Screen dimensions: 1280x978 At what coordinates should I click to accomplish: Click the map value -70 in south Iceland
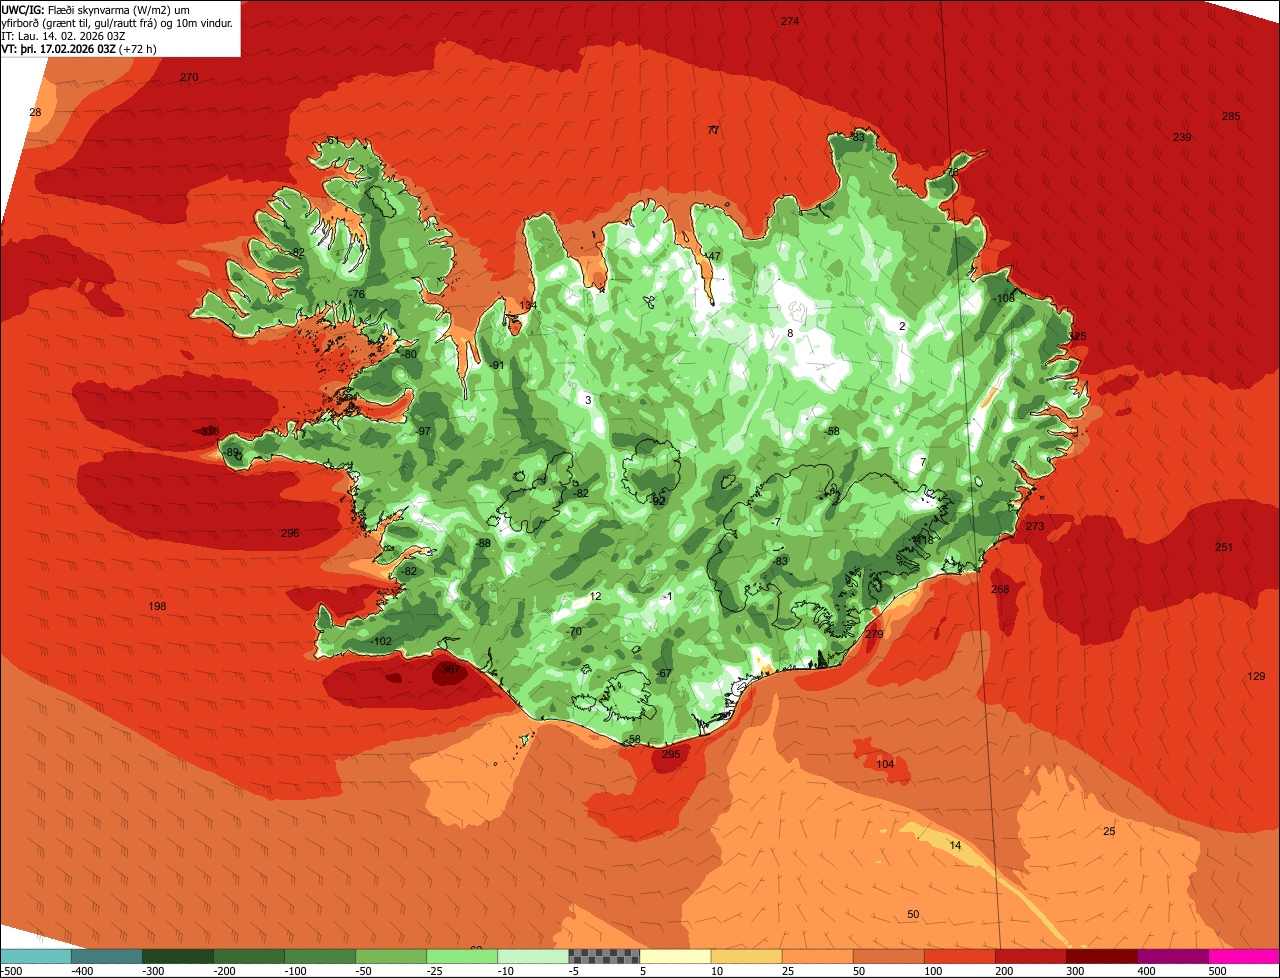click(x=573, y=632)
